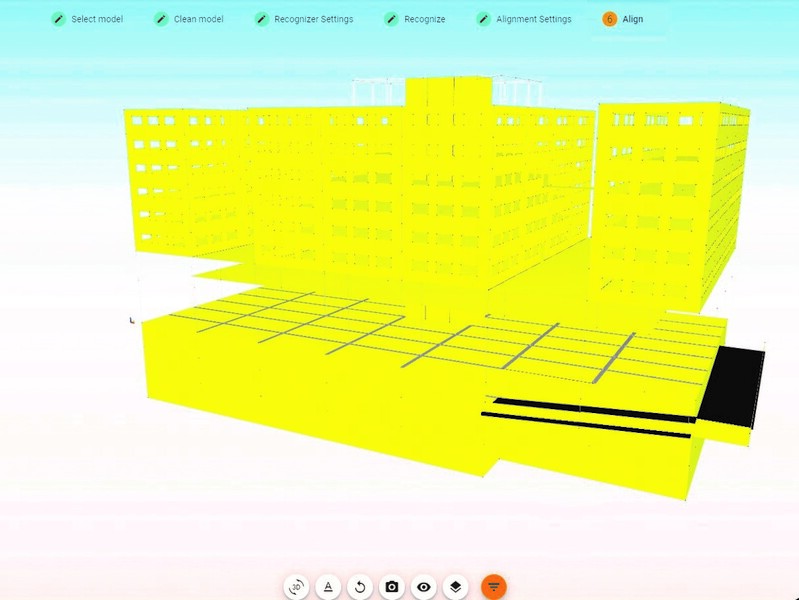
Task: Open the layers panel icon
Action: tap(456, 587)
